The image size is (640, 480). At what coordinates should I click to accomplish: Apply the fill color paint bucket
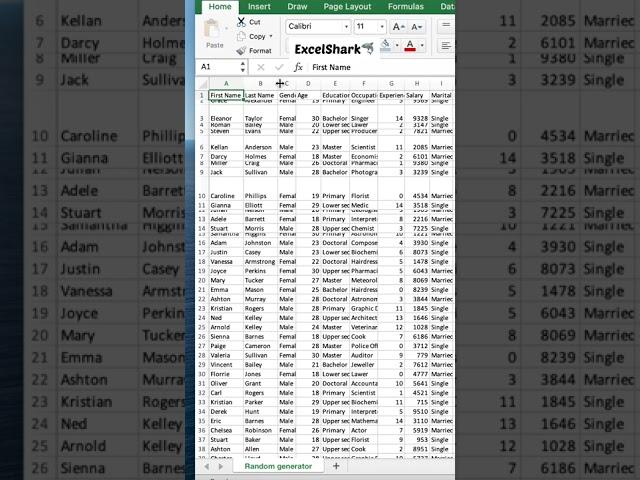pos(385,45)
